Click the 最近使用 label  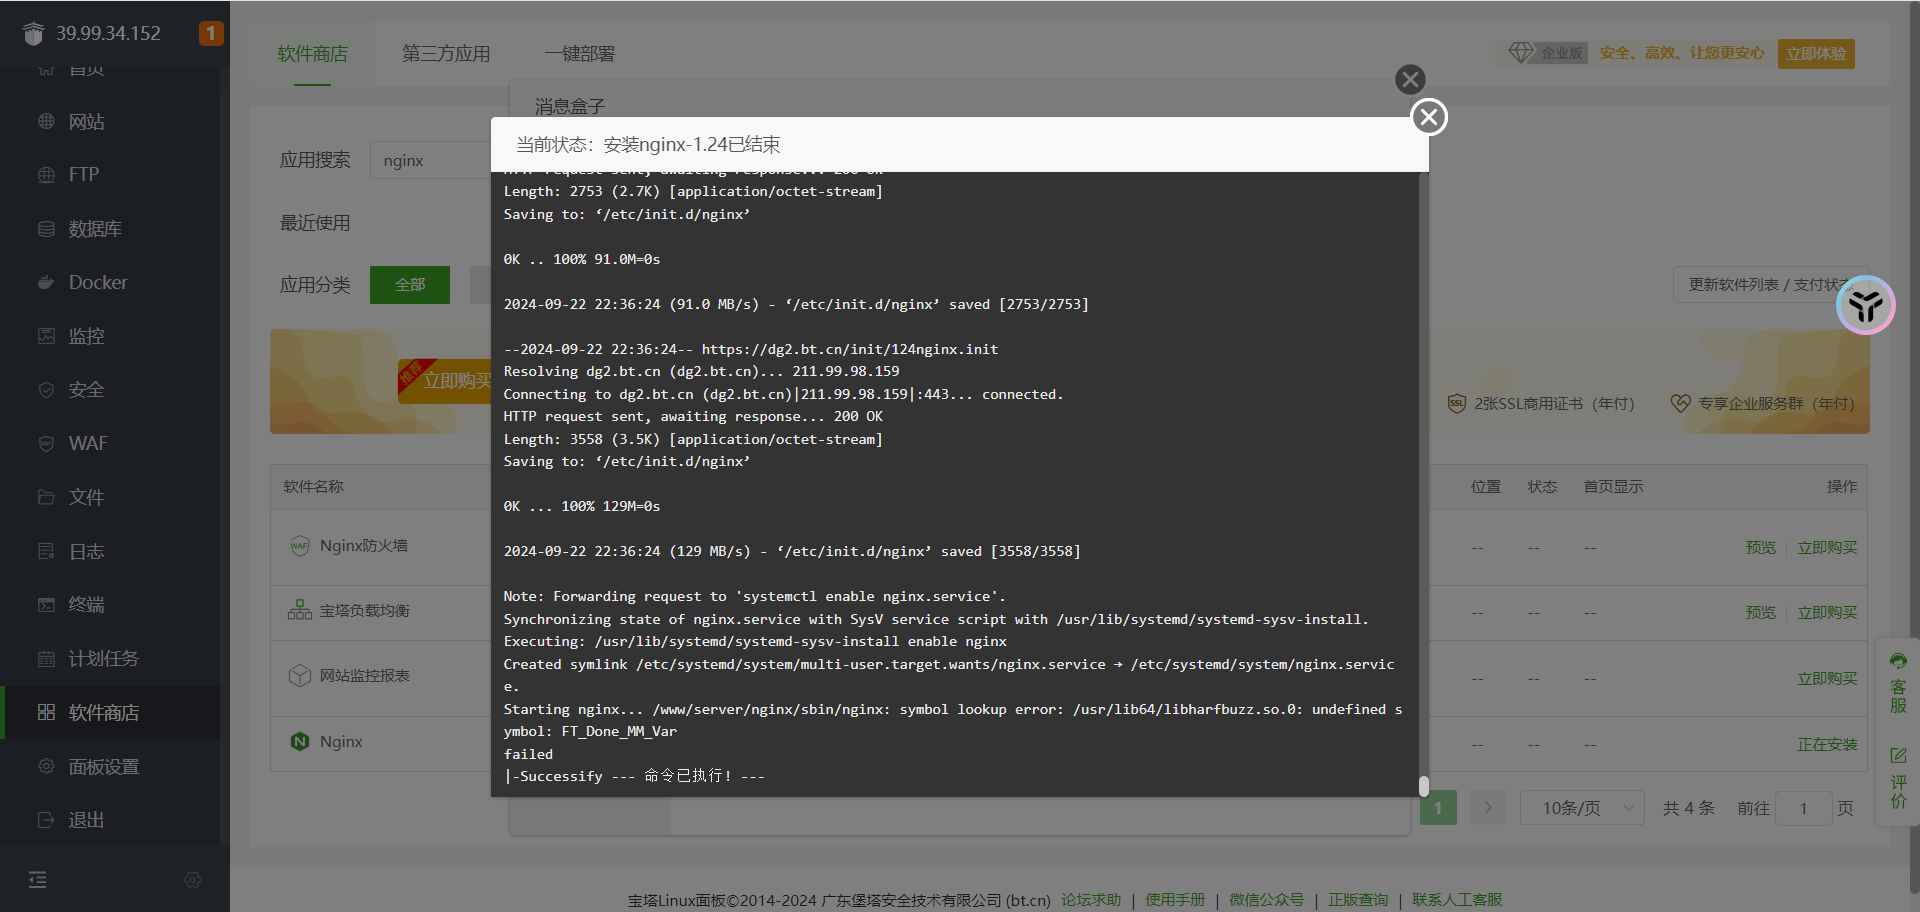tap(315, 223)
